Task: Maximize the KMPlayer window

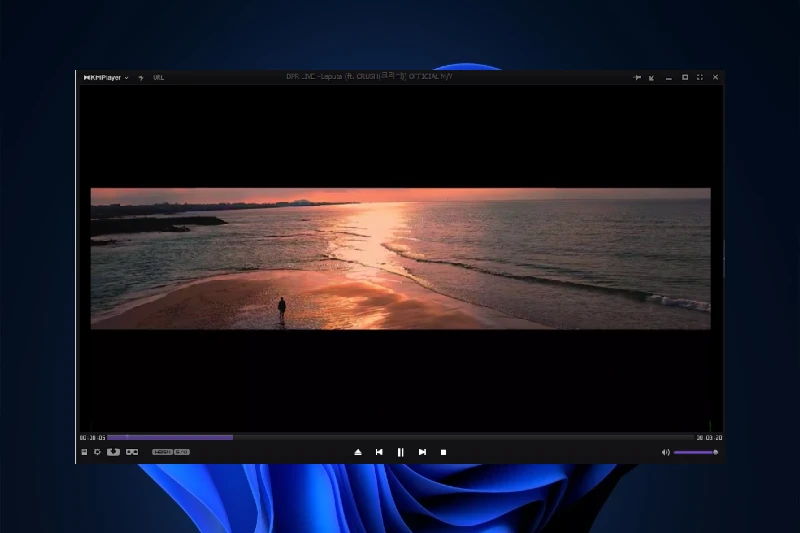Action: [x=685, y=78]
